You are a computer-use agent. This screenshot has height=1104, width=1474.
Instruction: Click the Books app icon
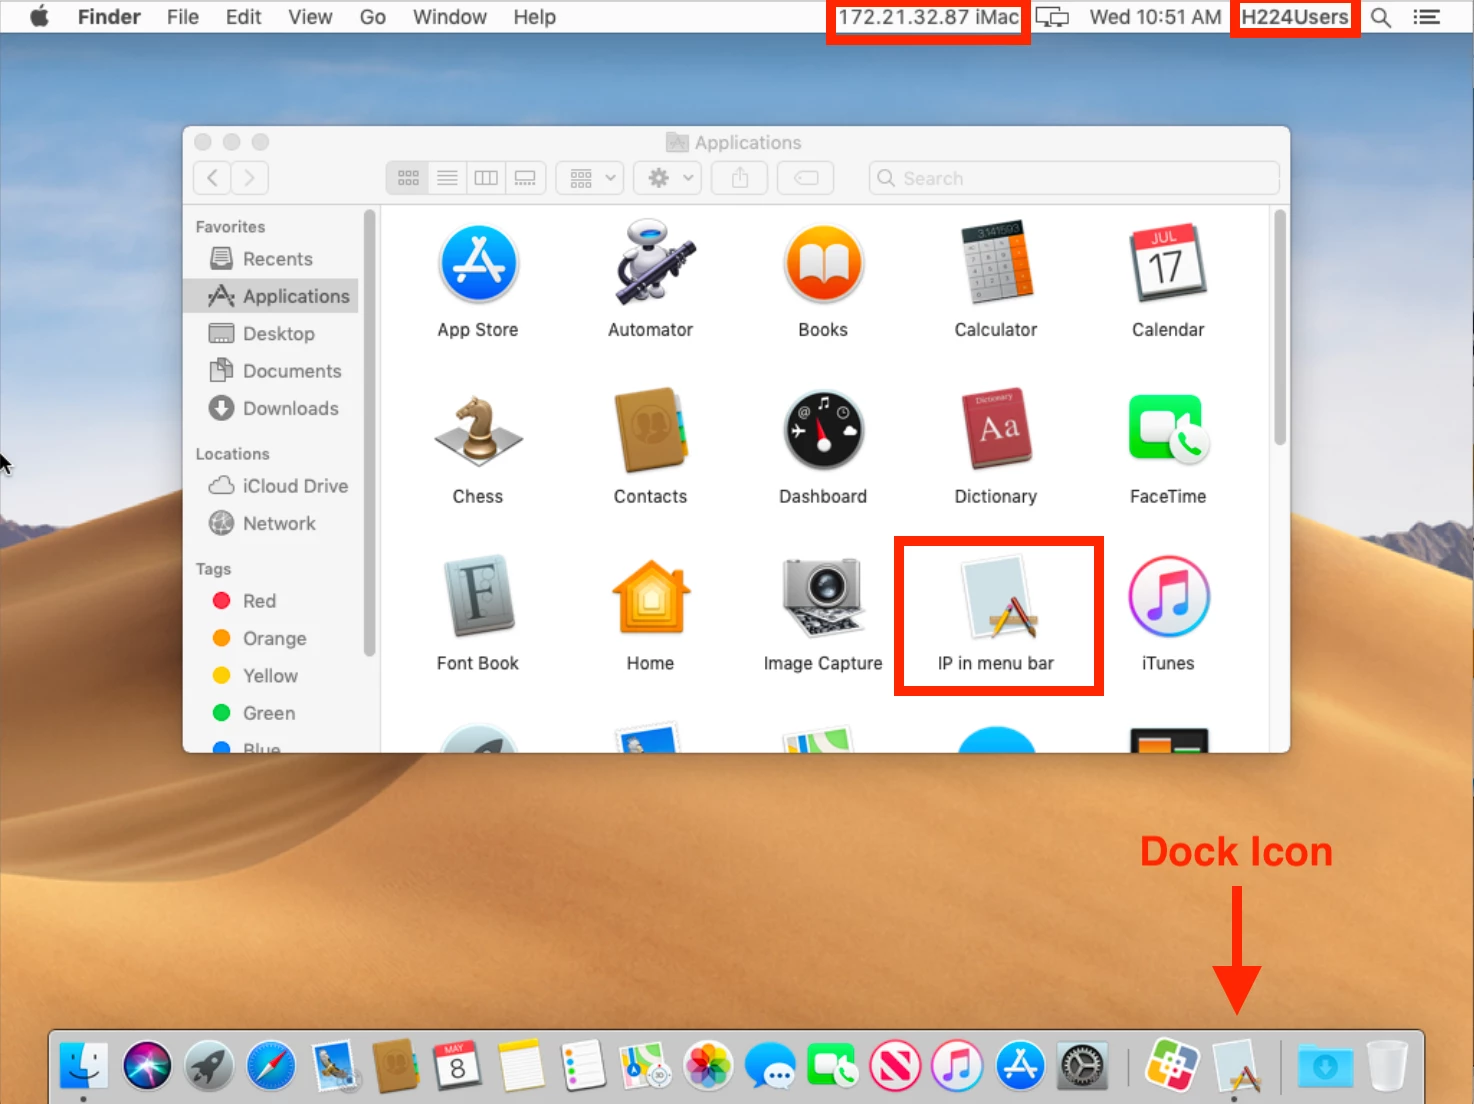click(823, 264)
